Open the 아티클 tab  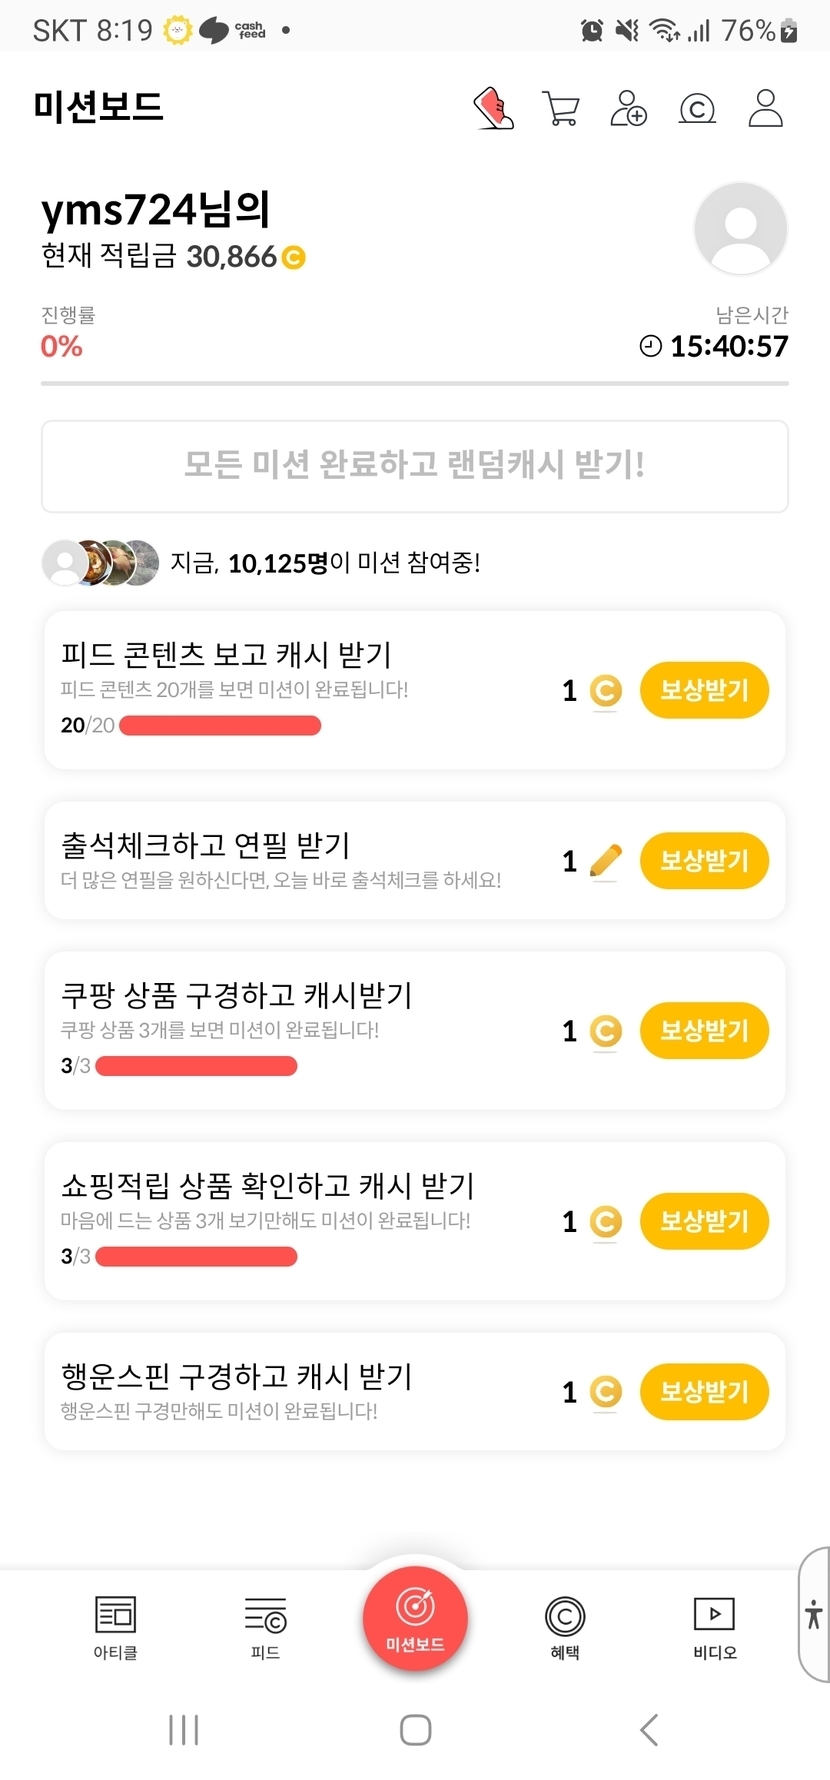(115, 1628)
